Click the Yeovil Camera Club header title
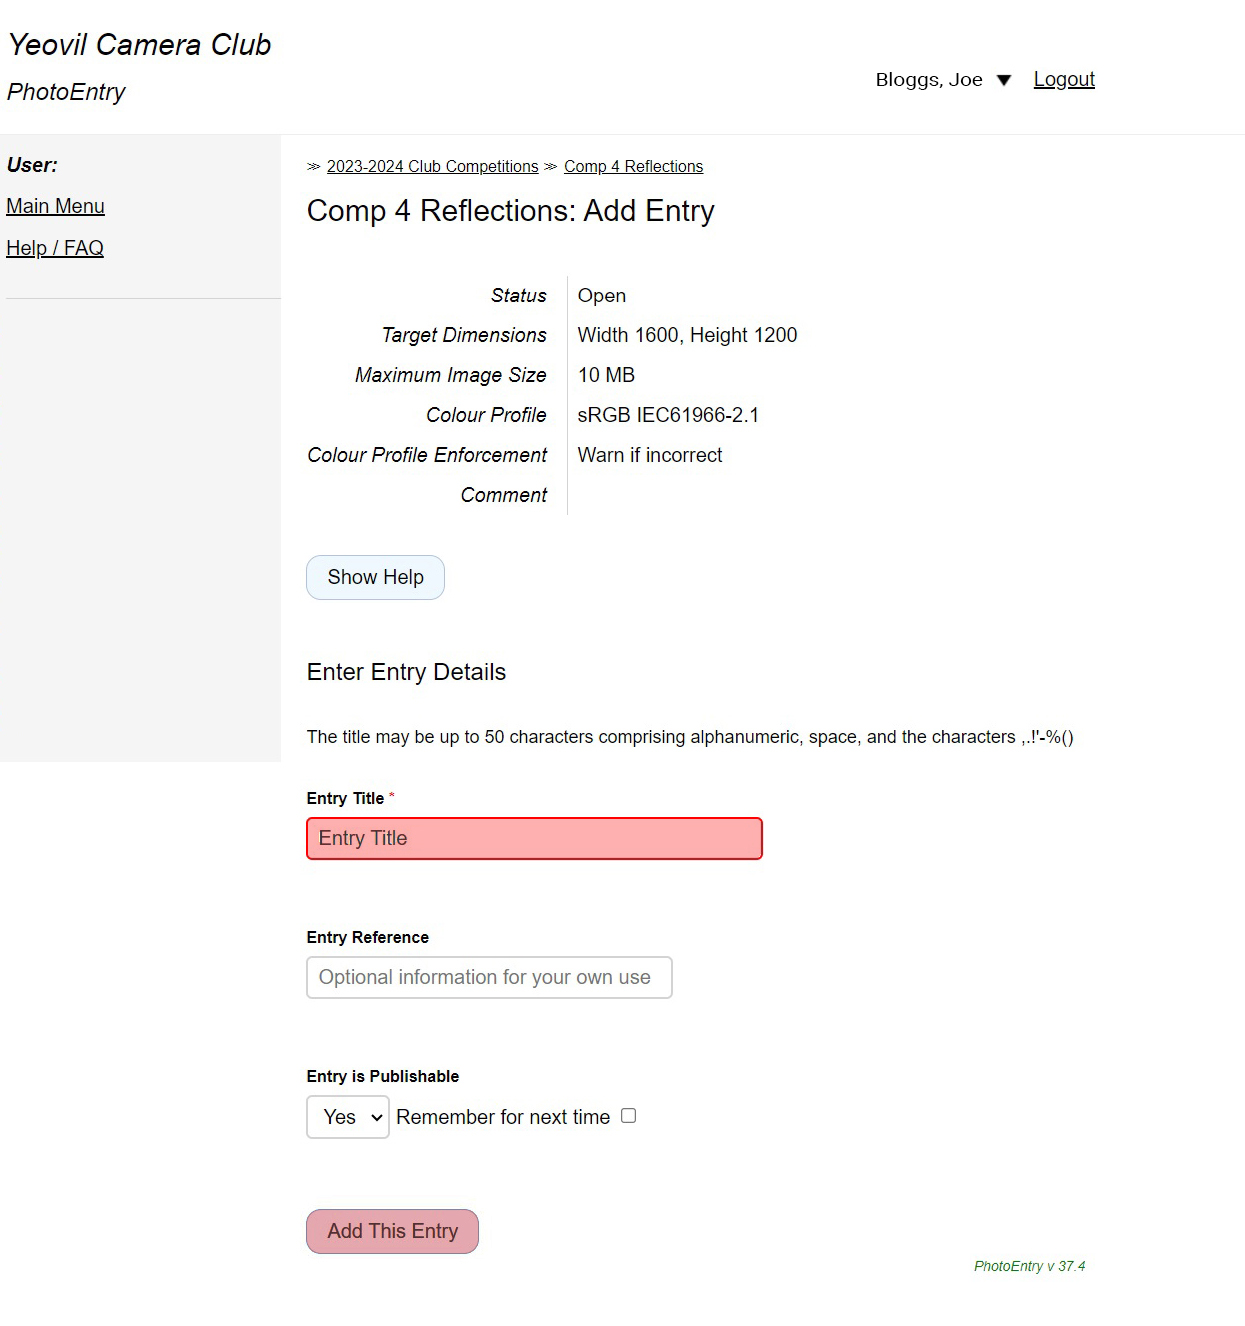 tap(140, 45)
